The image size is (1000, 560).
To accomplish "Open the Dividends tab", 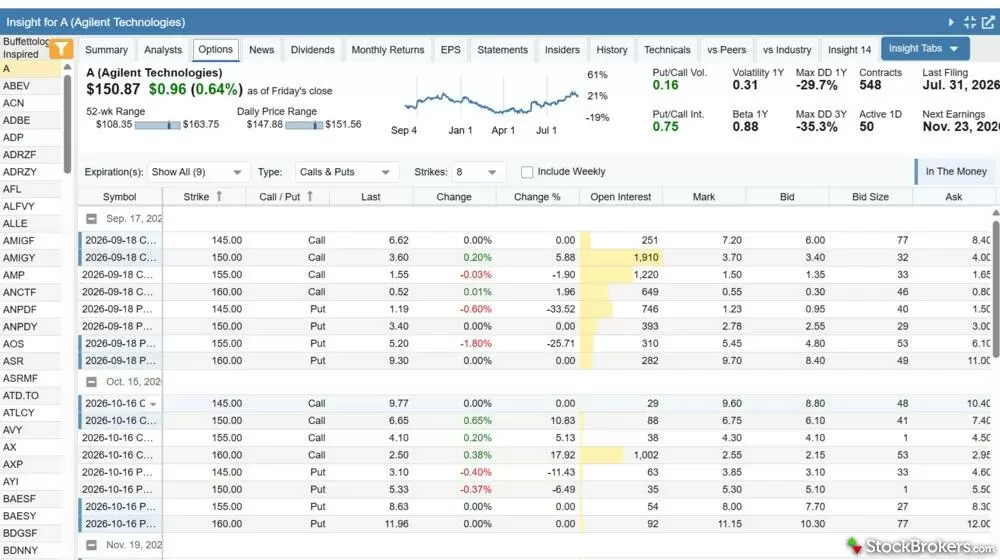I will (x=312, y=50).
